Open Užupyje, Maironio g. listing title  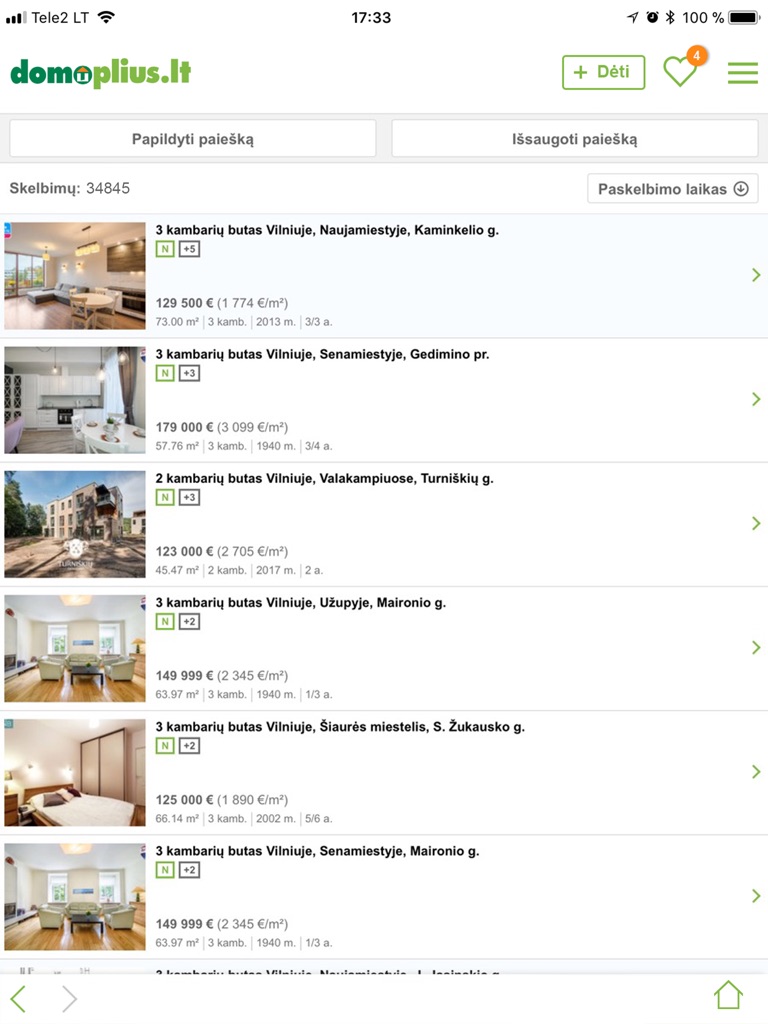(x=300, y=603)
